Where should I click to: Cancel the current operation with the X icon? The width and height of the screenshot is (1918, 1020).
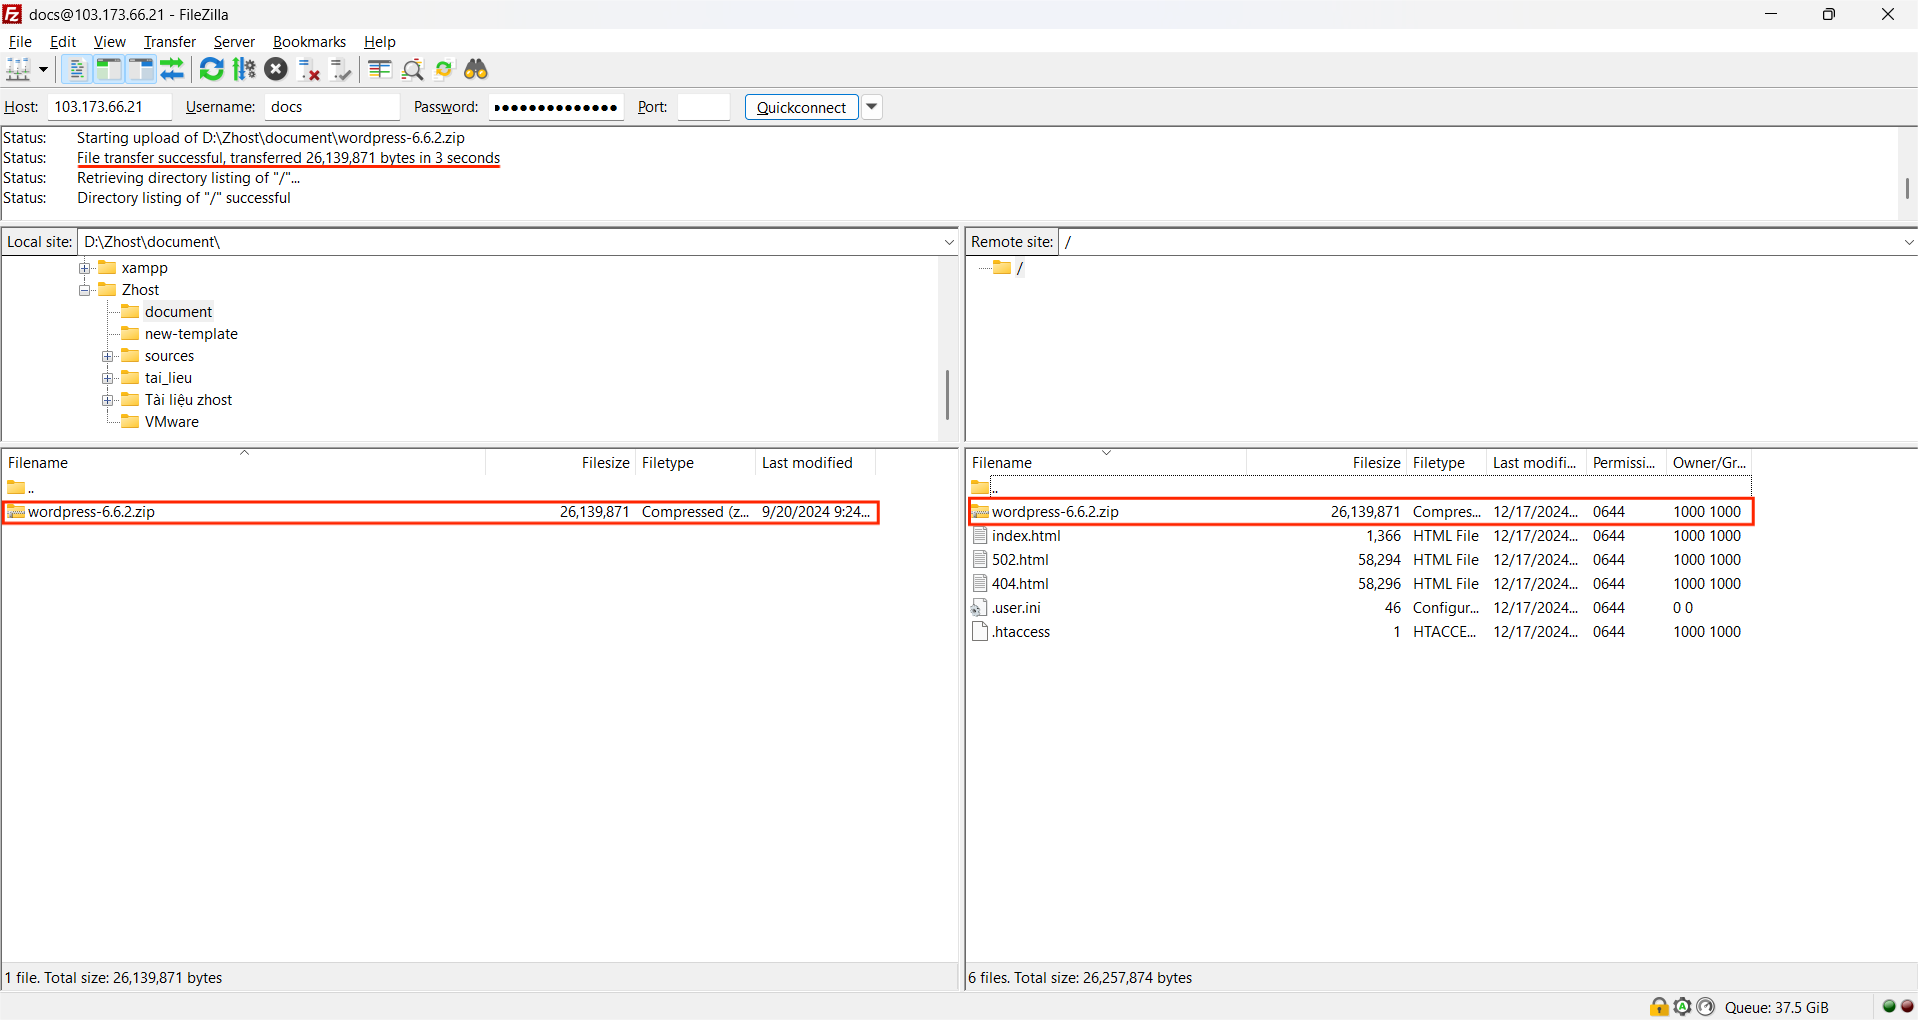[x=276, y=69]
